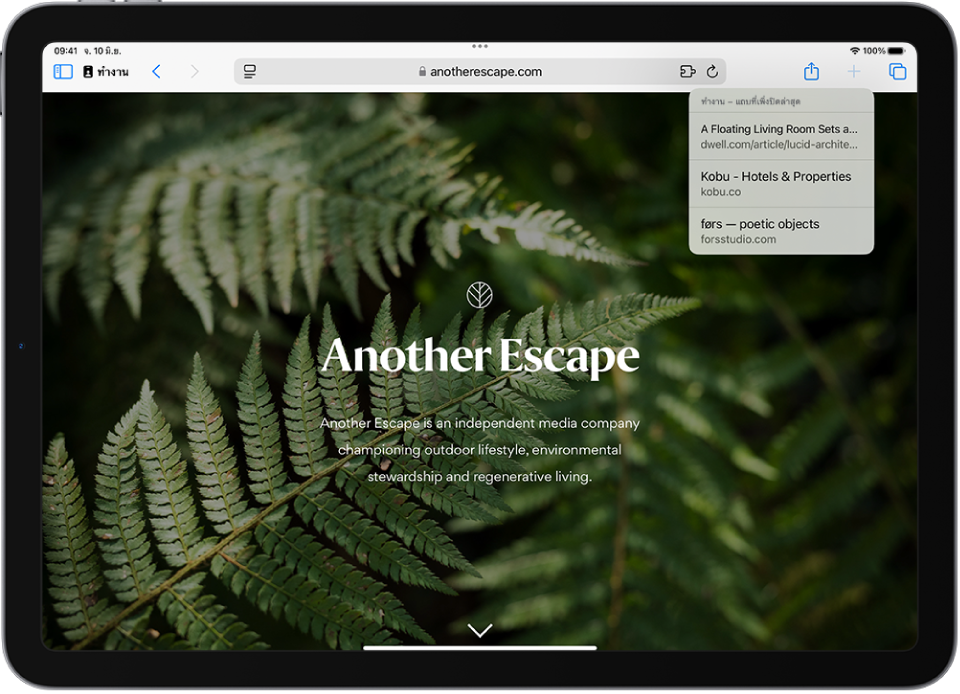Go back to previous page

[x=156, y=72]
